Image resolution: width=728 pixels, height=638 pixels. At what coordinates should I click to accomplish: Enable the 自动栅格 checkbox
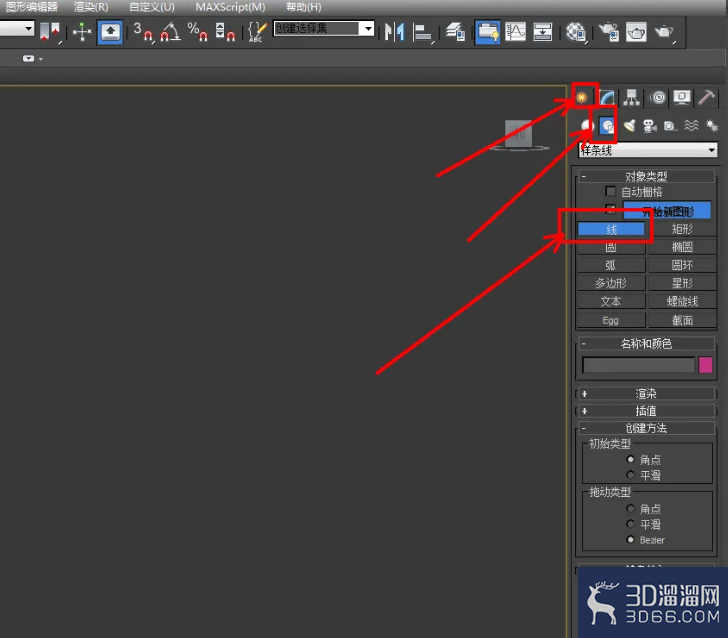pos(611,191)
